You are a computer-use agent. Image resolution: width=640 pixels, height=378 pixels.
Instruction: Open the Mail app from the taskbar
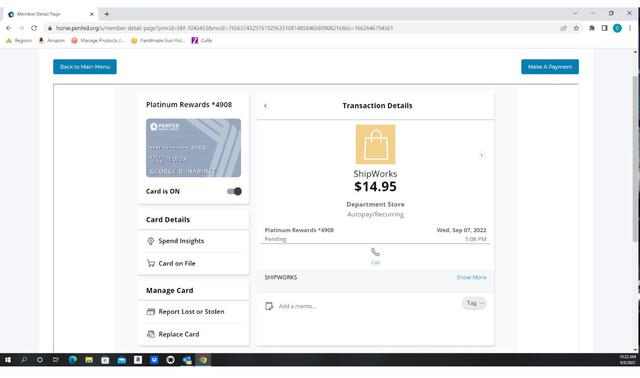[121, 360]
